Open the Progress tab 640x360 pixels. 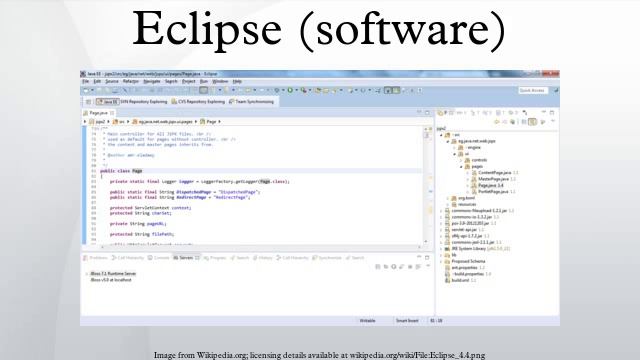215,258
